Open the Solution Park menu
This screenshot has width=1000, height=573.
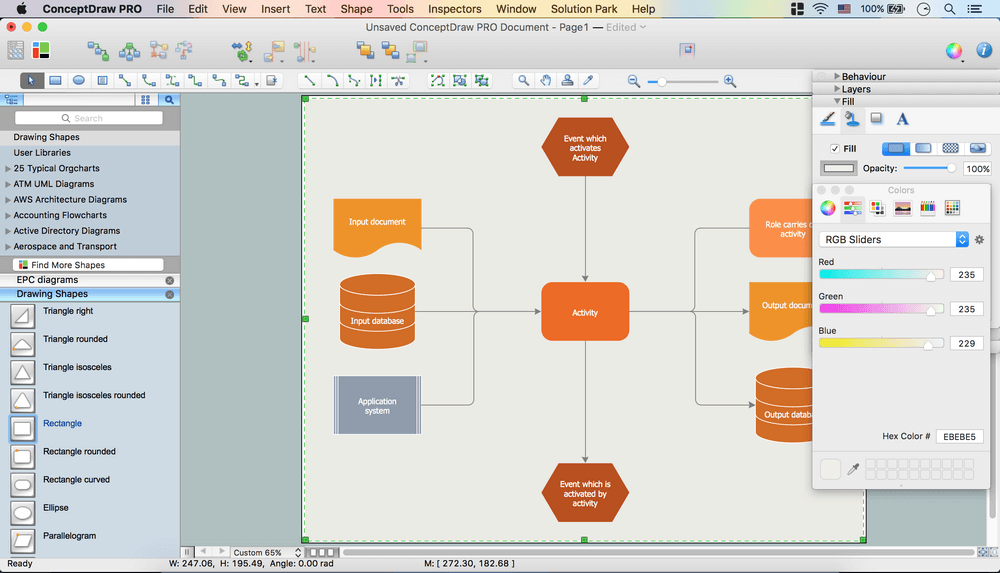click(x=584, y=9)
